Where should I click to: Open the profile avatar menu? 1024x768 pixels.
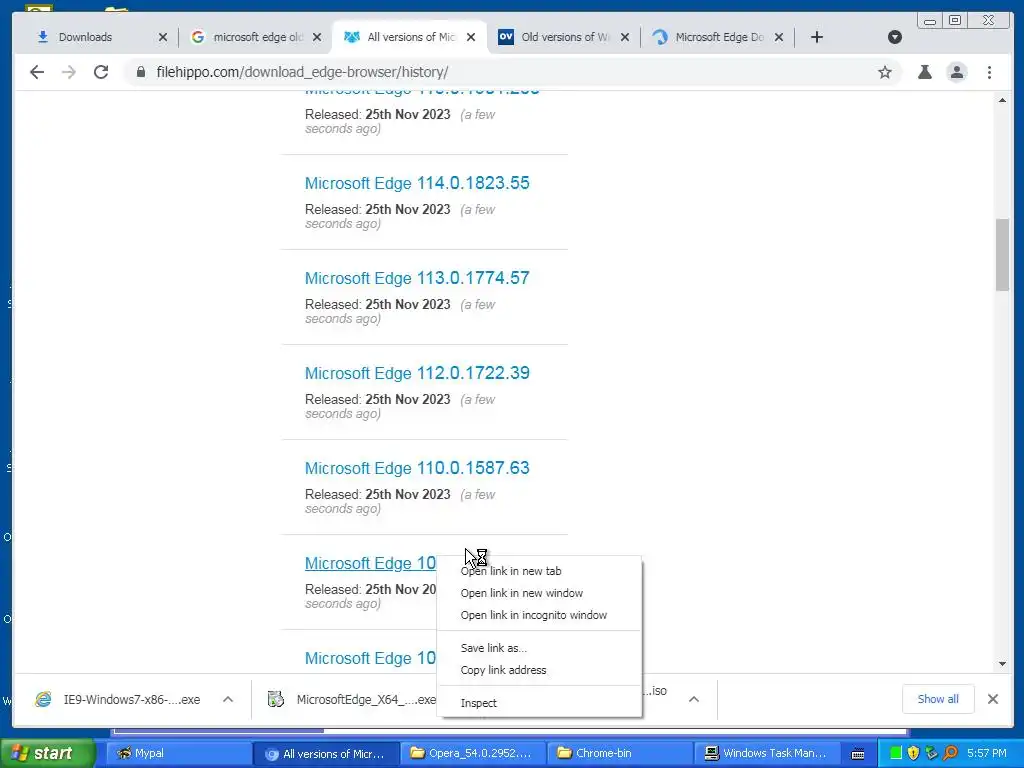coord(957,72)
